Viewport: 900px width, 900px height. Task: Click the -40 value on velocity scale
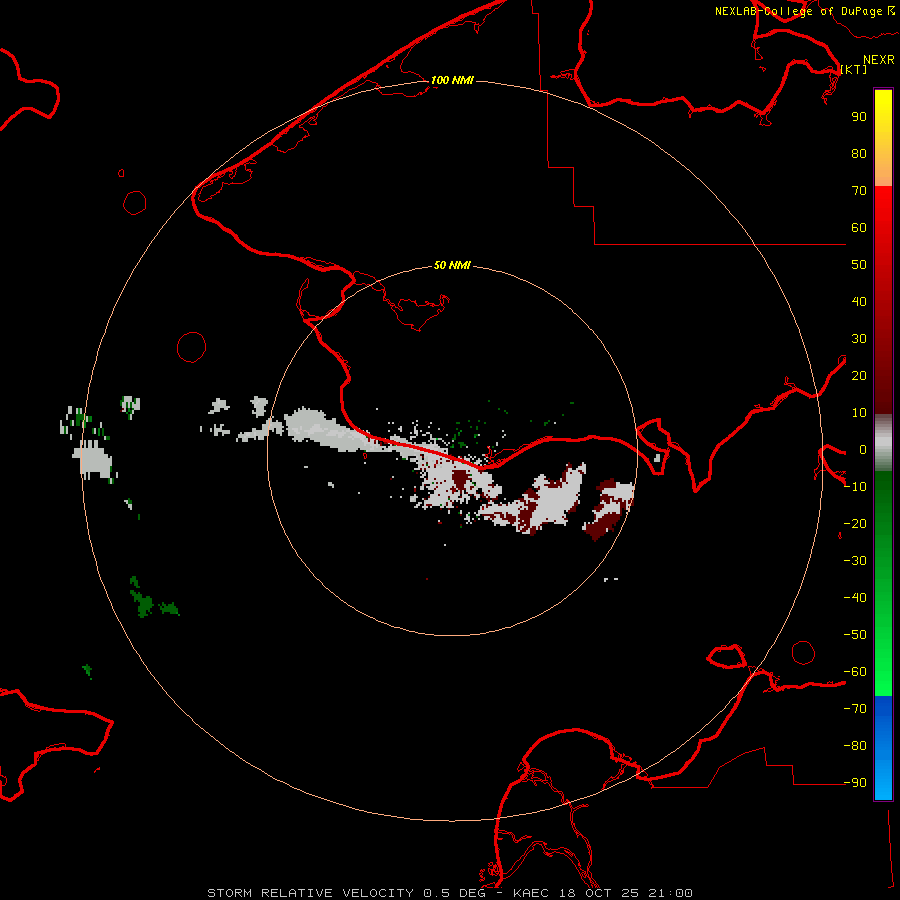pos(855,598)
